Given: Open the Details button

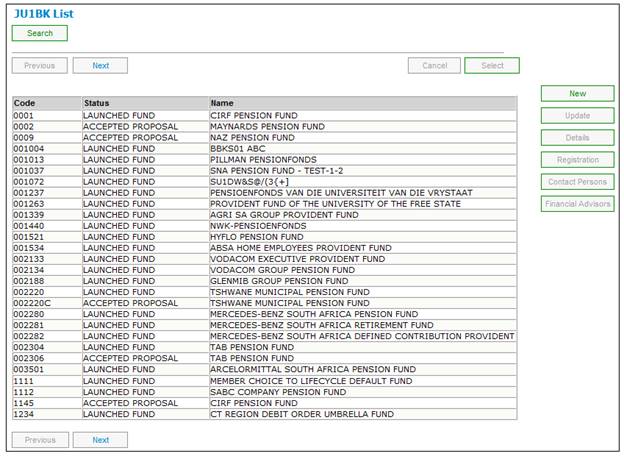Looking at the screenshot, I should coord(577,138).
